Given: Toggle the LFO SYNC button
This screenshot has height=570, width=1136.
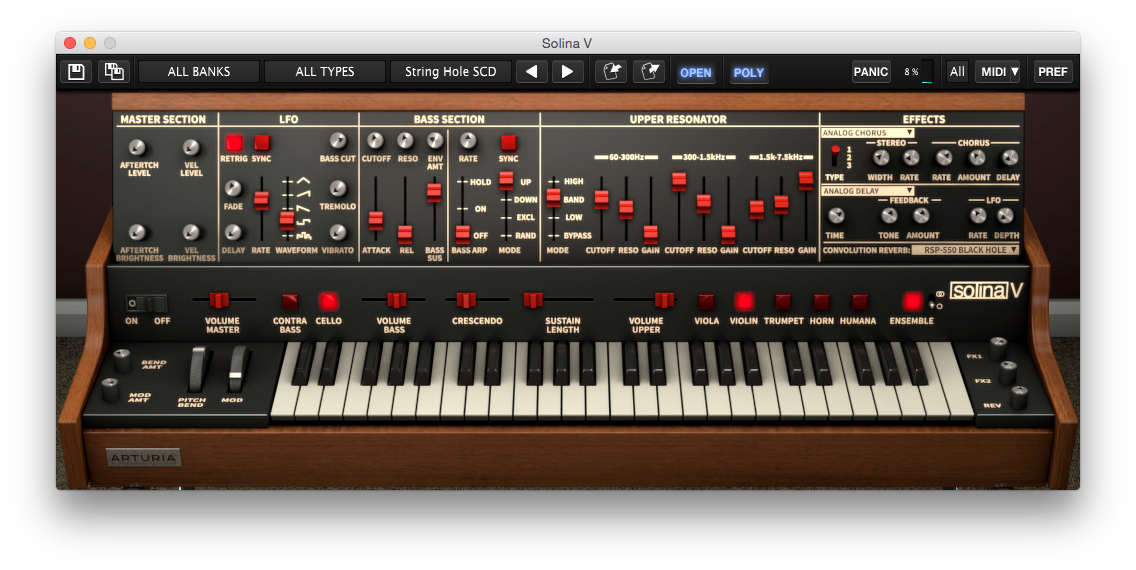Looking at the screenshot, I should coord(262,142).
